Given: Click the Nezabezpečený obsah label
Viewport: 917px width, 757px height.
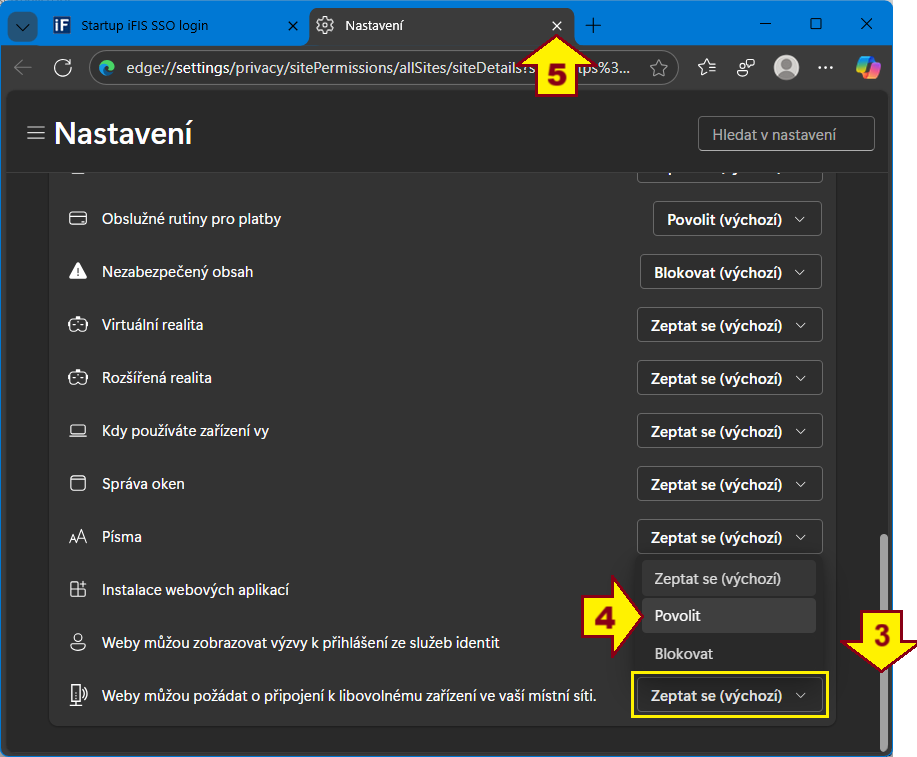Looking at the screenshot, I should coord(177,272).
